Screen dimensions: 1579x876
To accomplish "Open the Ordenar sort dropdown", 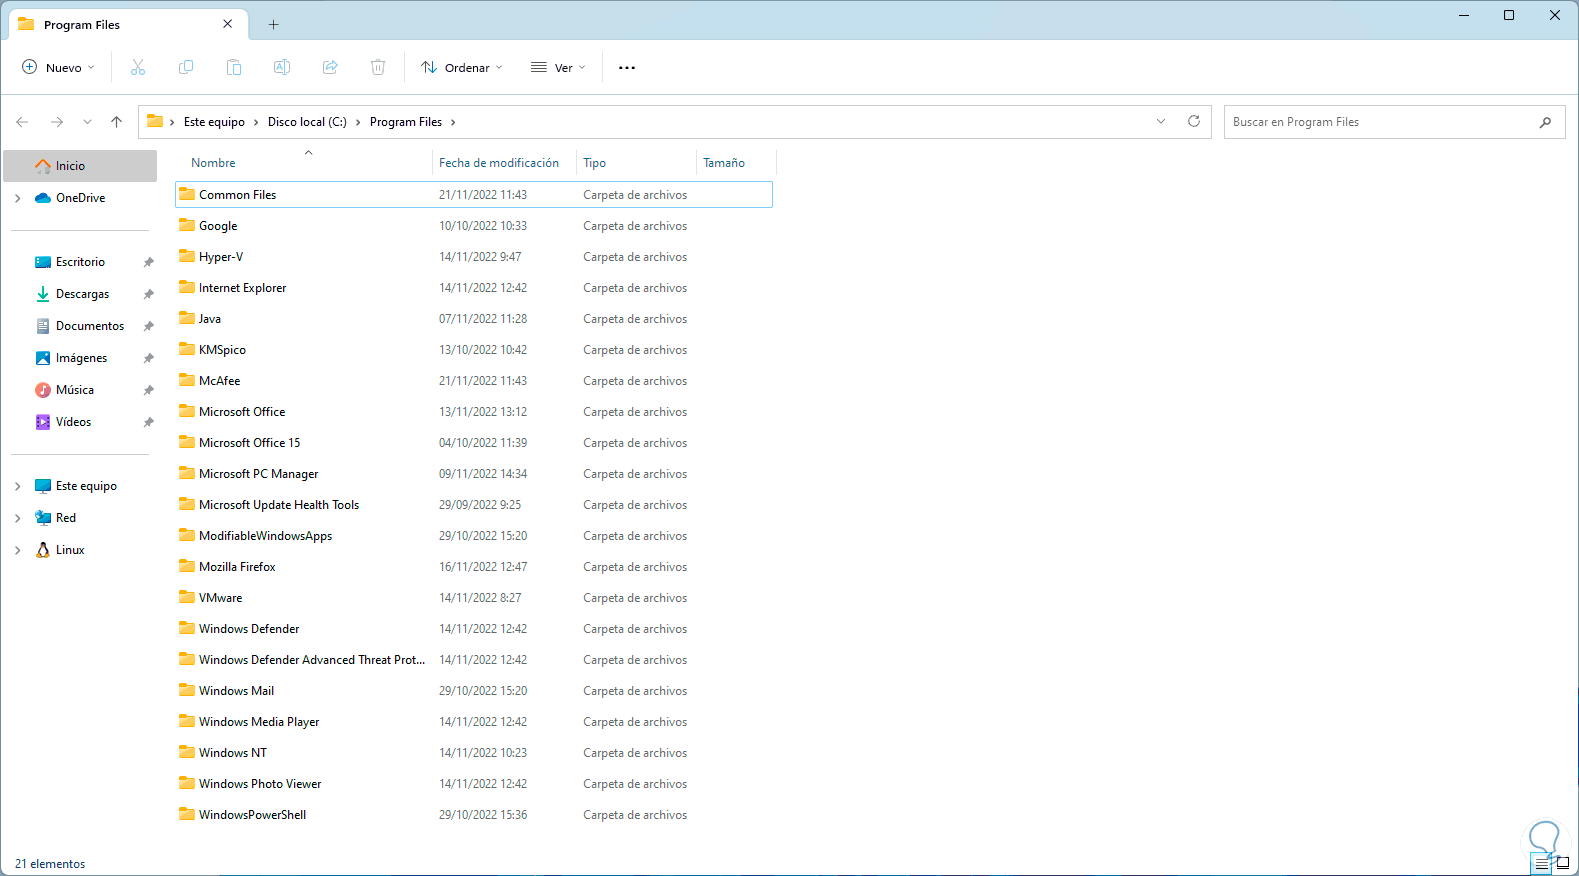I will tap(461, 68).
